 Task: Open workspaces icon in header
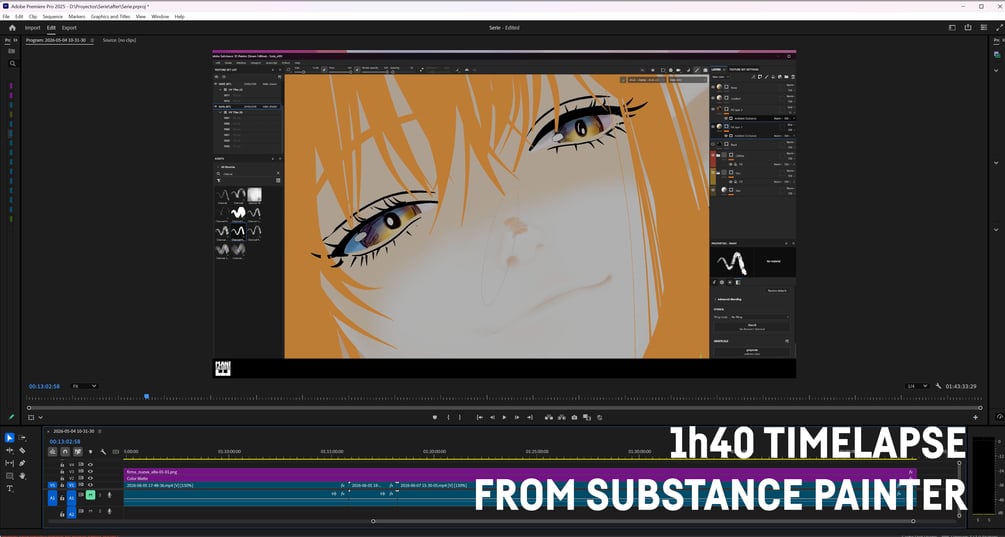click(x=952, y=28)
